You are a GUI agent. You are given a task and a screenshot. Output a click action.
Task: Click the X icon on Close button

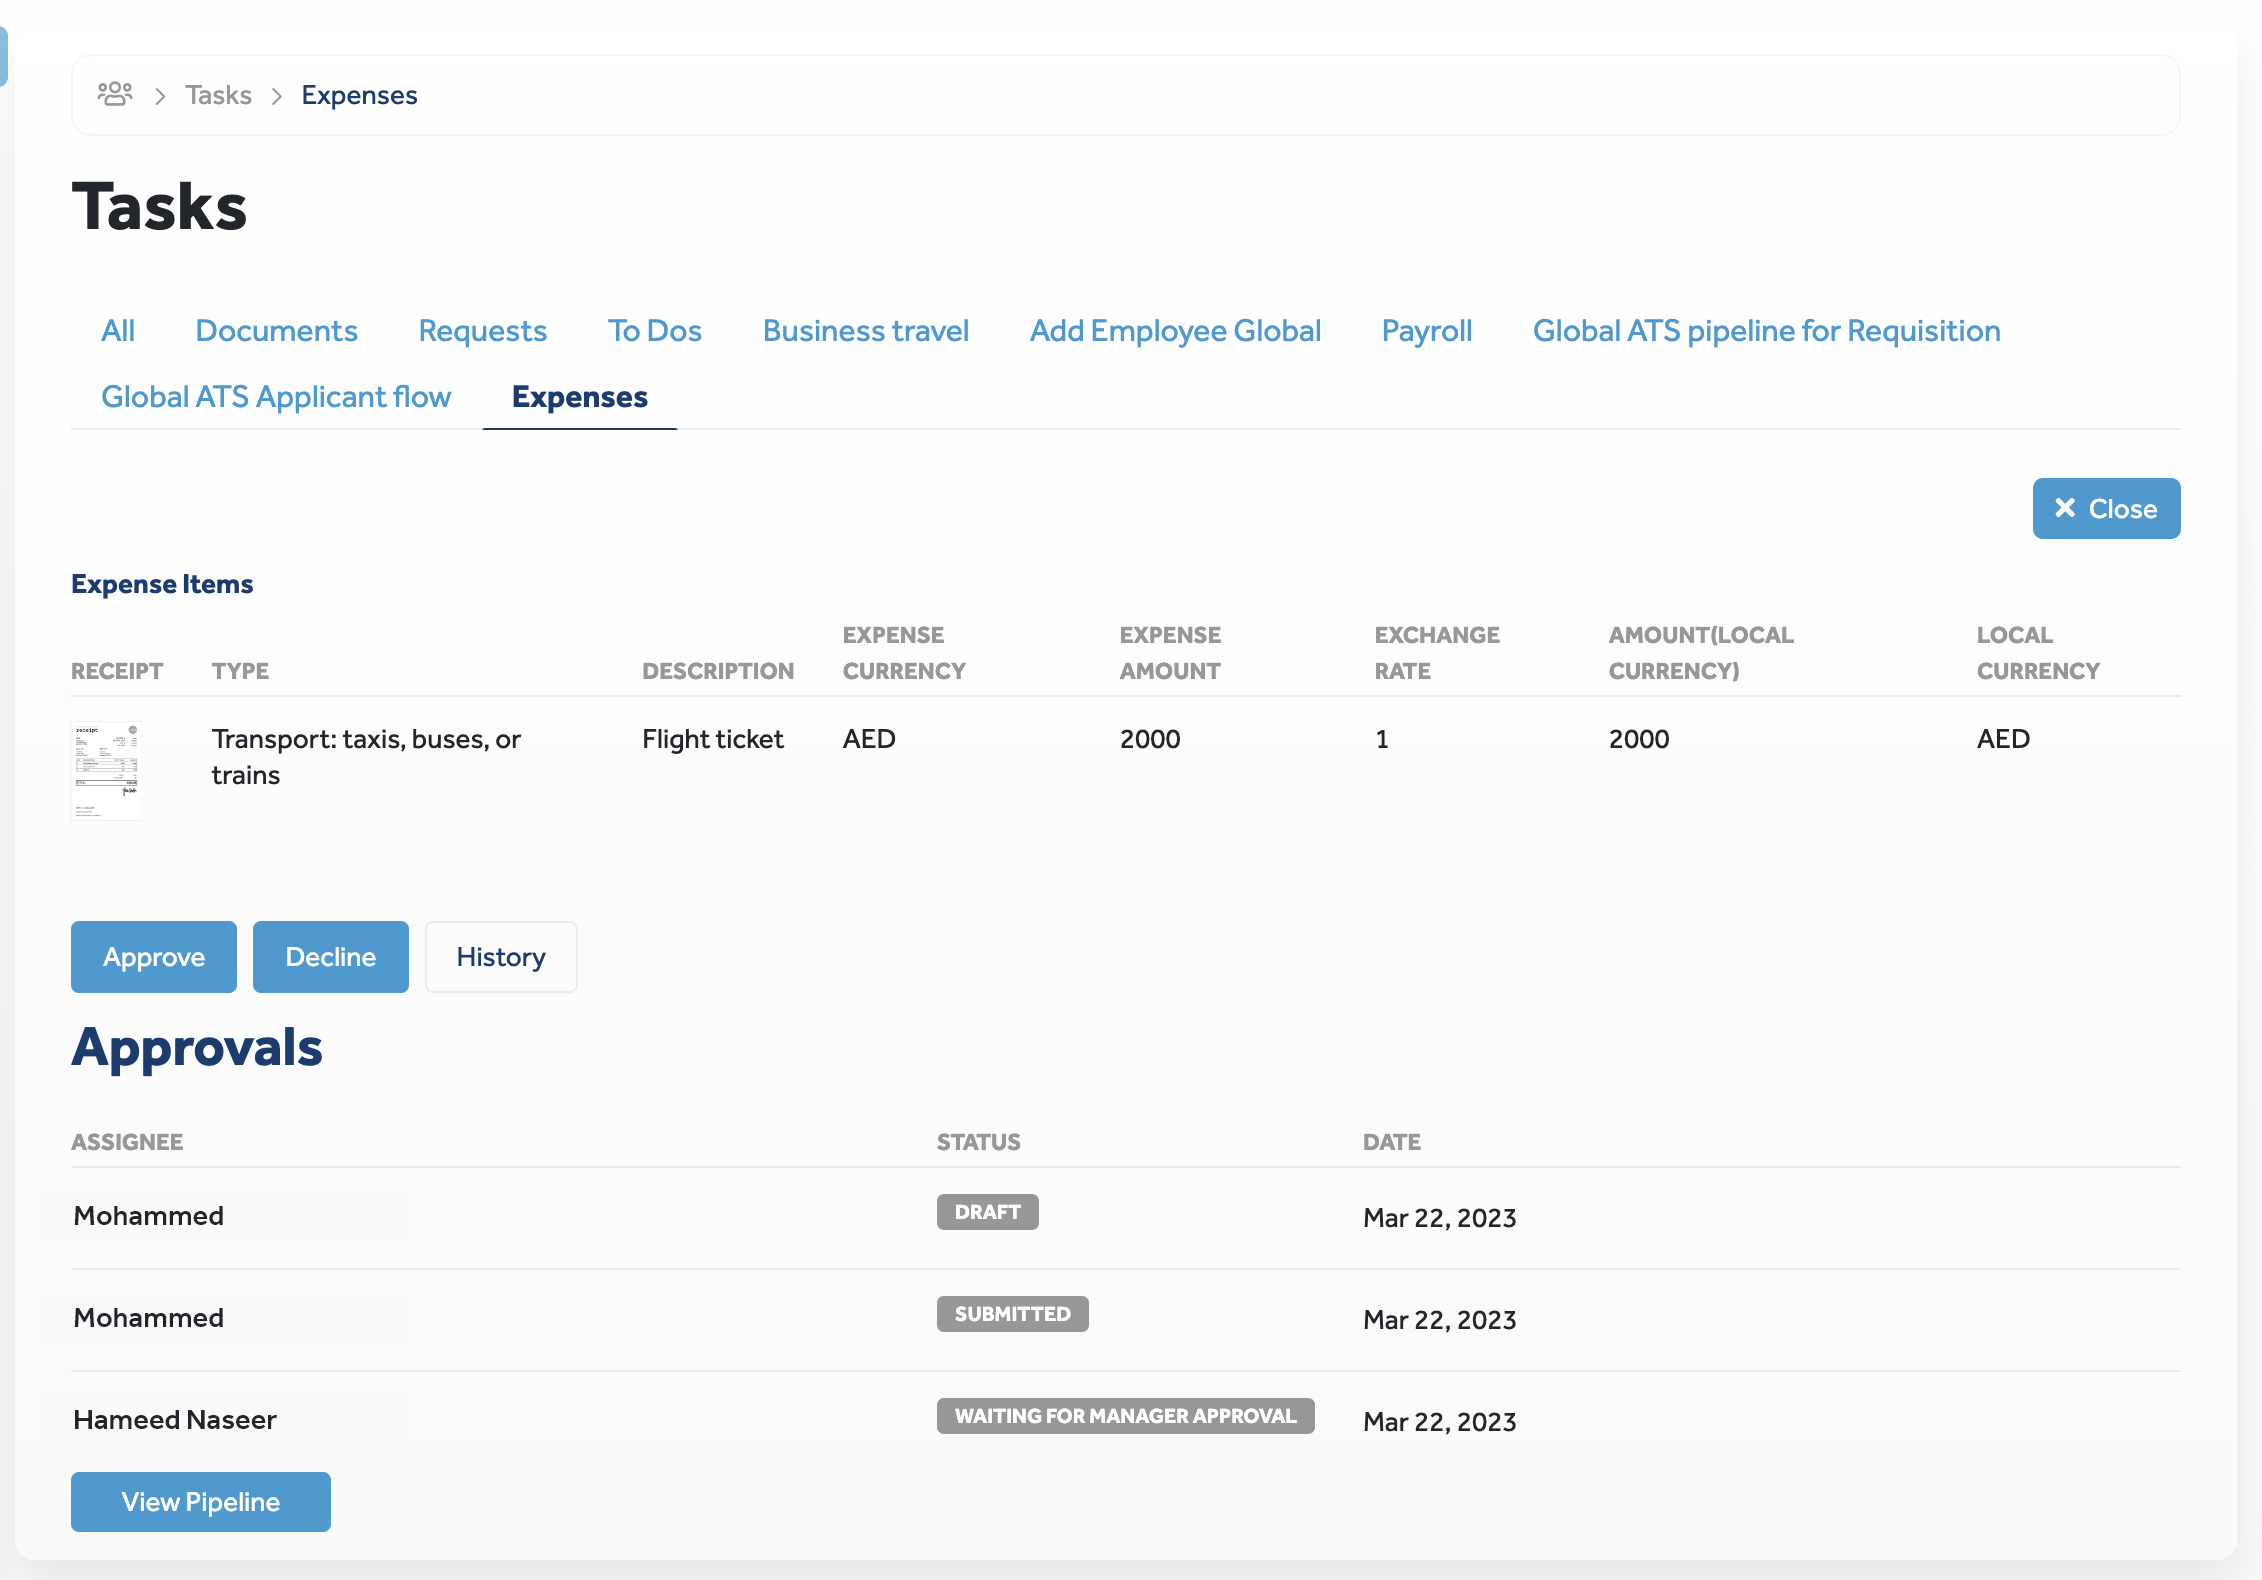point(2065,508)
